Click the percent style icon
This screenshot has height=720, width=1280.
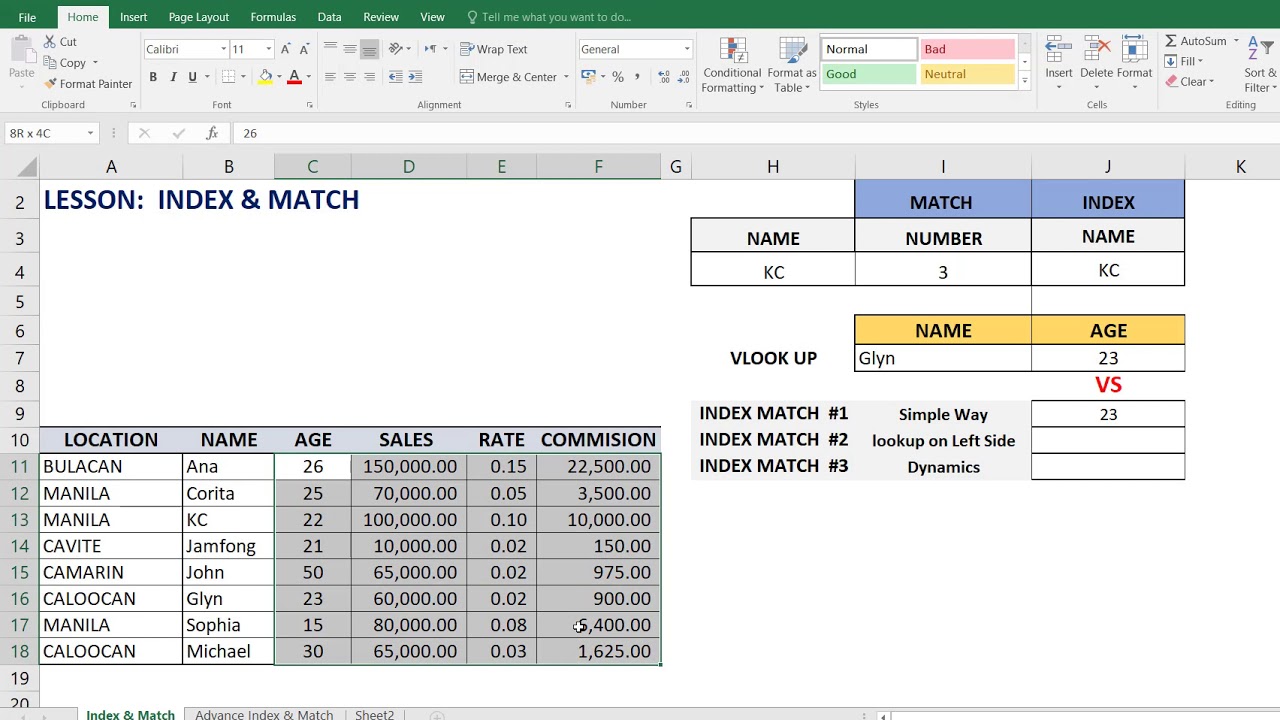[618, 77]
